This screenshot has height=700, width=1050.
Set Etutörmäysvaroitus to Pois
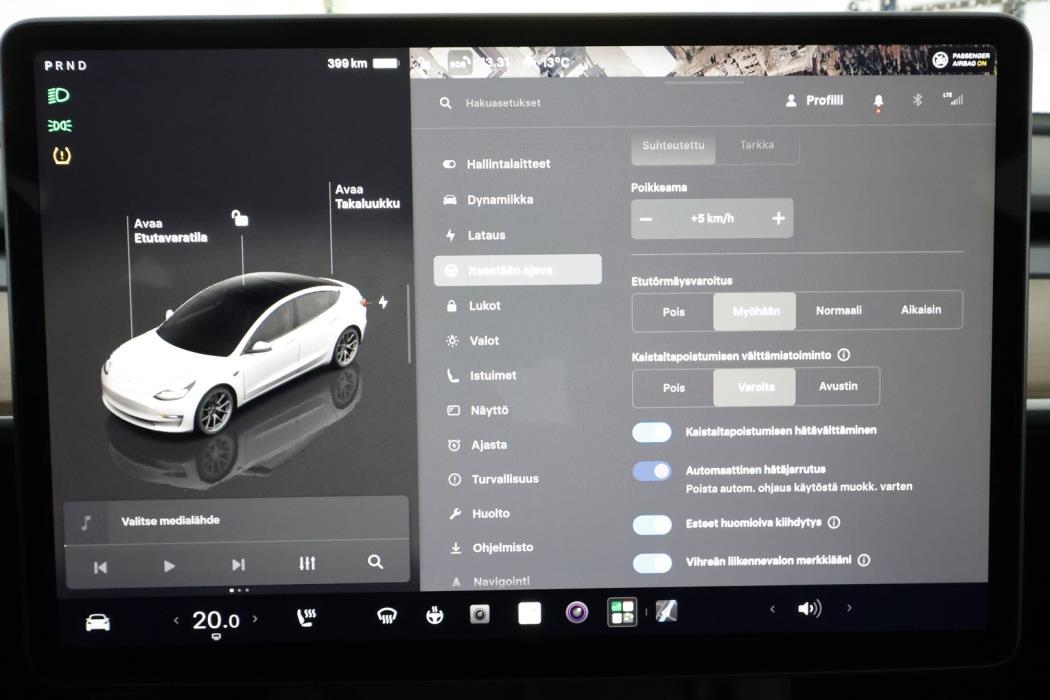673,312
